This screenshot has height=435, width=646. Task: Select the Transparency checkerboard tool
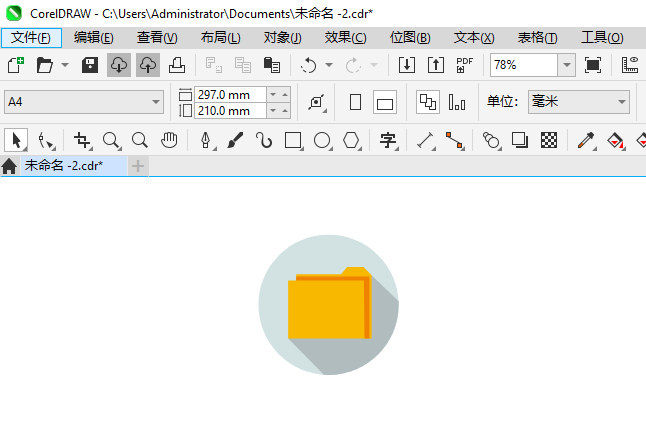point(549,140)
